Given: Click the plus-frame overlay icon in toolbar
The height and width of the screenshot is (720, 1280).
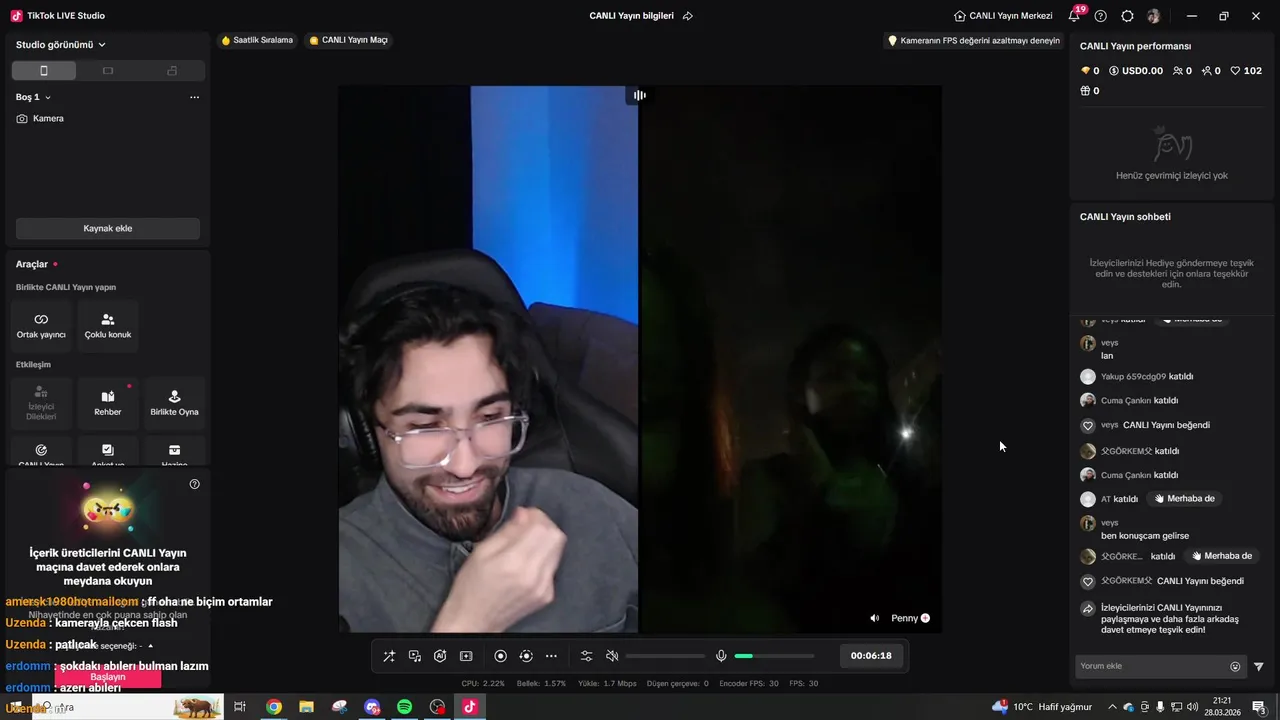Looking at the screenshot, I should 466,656.
